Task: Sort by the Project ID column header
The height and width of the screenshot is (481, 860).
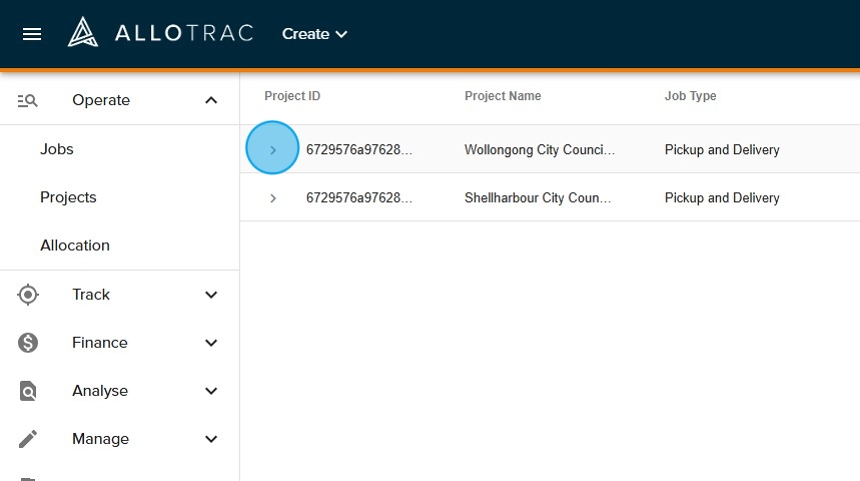Action: tap(292, 96)
